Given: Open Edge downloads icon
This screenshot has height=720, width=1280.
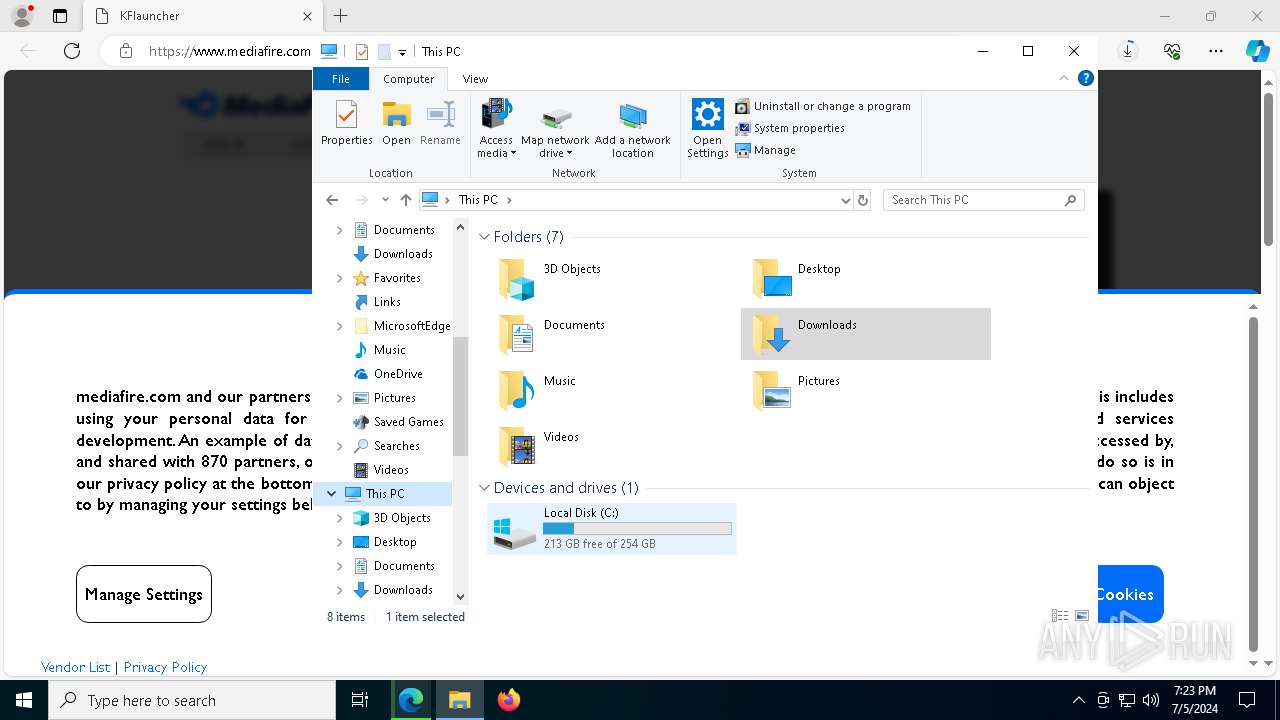Looking at the screenshot, I should 1128,51.
